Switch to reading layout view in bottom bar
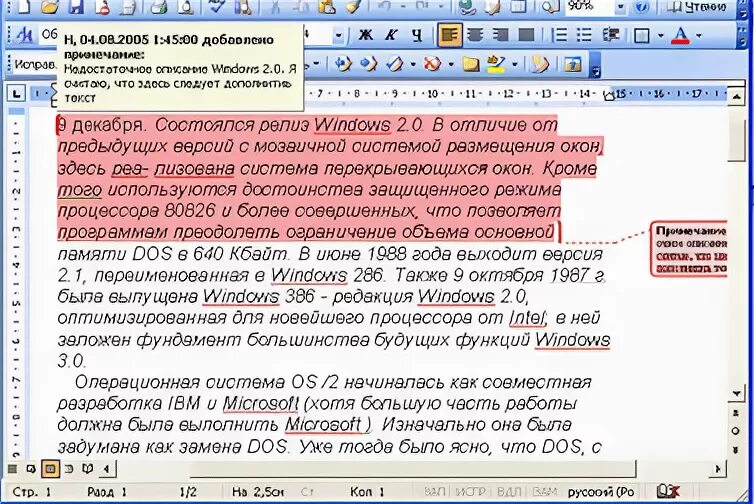Viewport: 754px width, 504px height. click(88, 468)
